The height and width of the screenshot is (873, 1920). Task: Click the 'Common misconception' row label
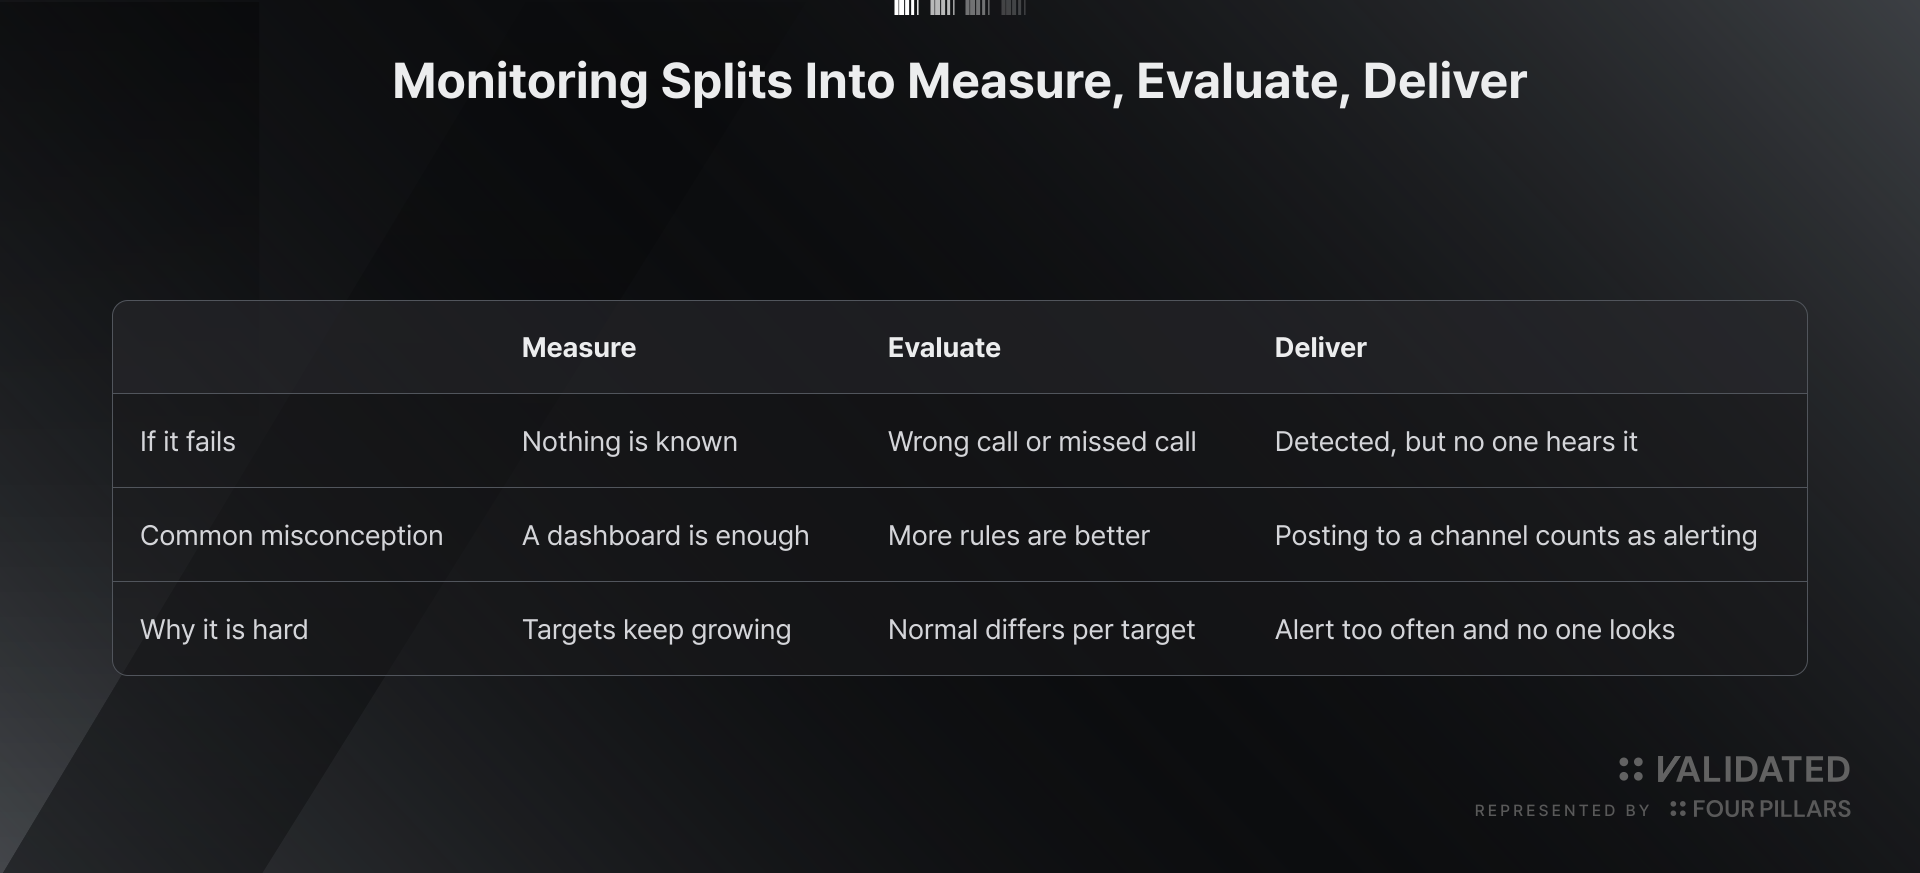(x=291, y=536)
